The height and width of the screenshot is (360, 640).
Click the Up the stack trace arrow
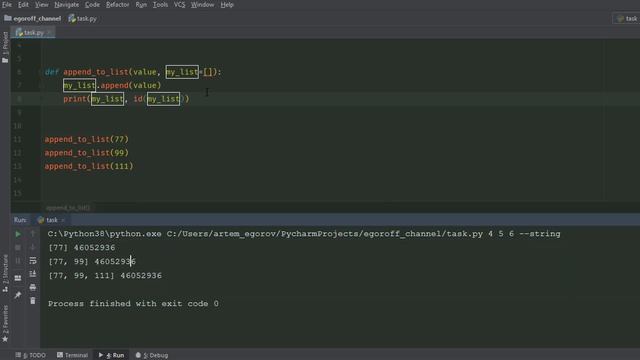(x=33, y=234)
